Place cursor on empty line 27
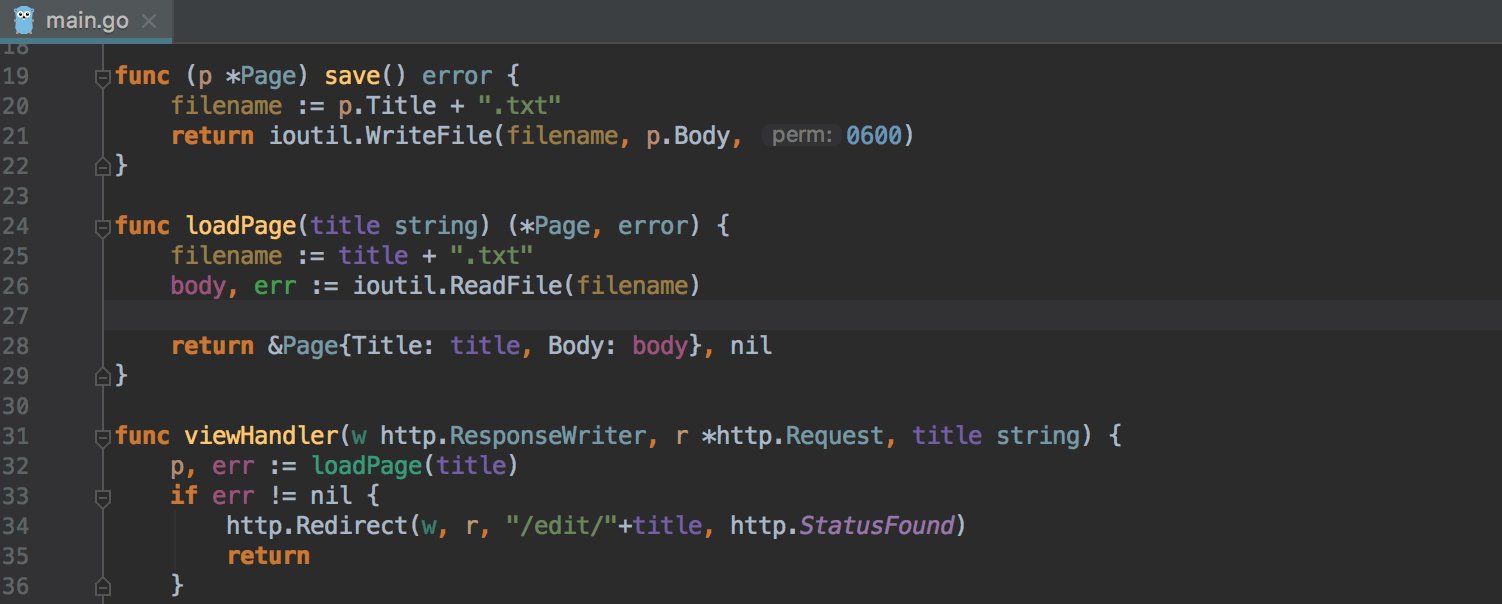This screenshot has width=1502, height=604. pyautogui.click(x=800, y=315)
